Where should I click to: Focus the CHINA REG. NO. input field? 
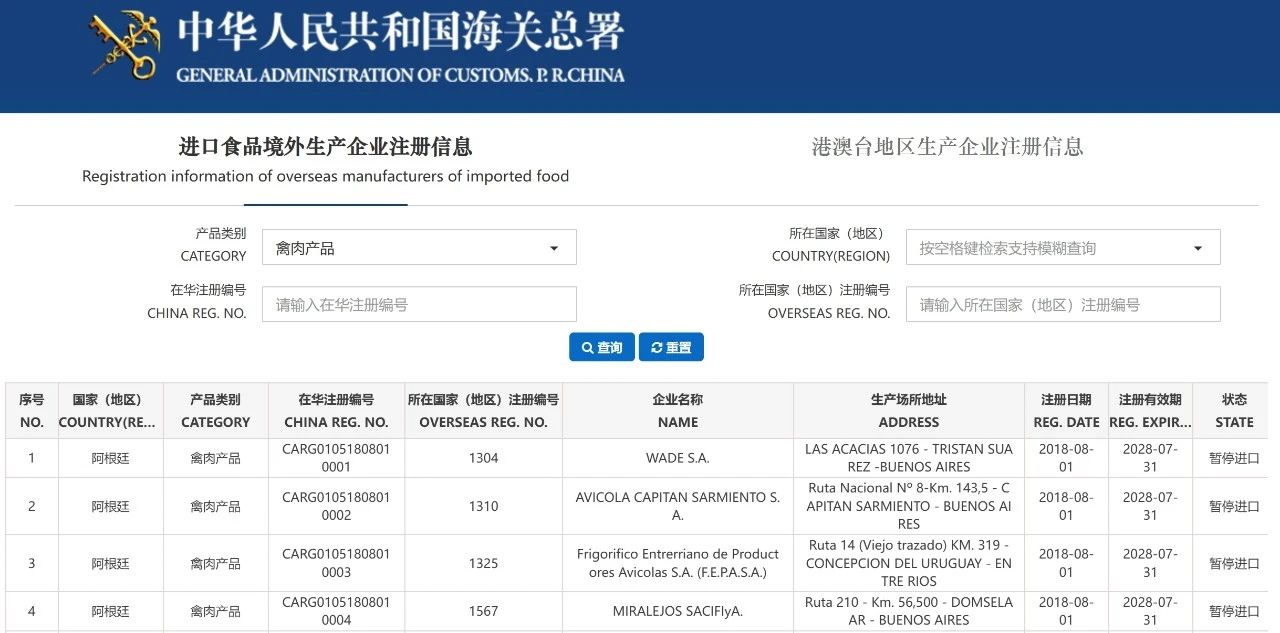[419, 305]
